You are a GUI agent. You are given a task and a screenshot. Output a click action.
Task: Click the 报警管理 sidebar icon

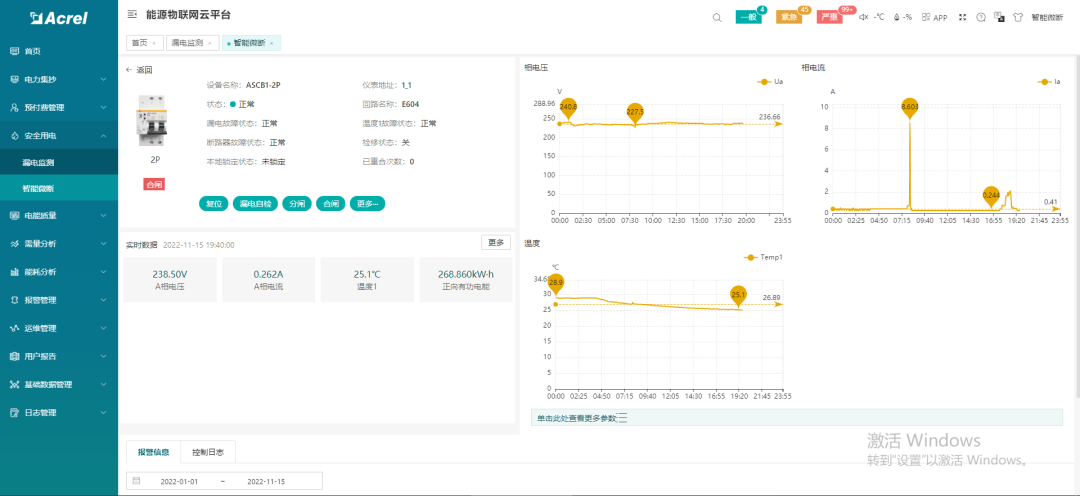click(x=14, y=300)
